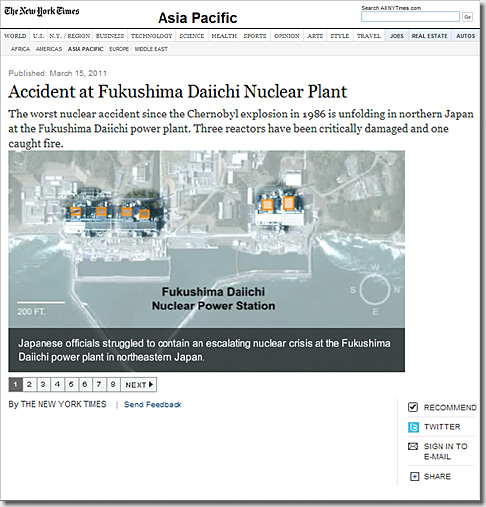
Task: Open the Opinion section
Action: [x=287, y=36]
